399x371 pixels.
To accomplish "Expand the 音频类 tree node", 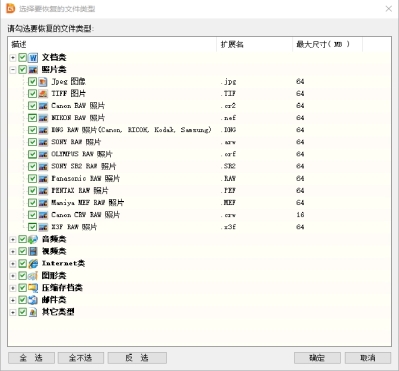I will tap(13, 239).
